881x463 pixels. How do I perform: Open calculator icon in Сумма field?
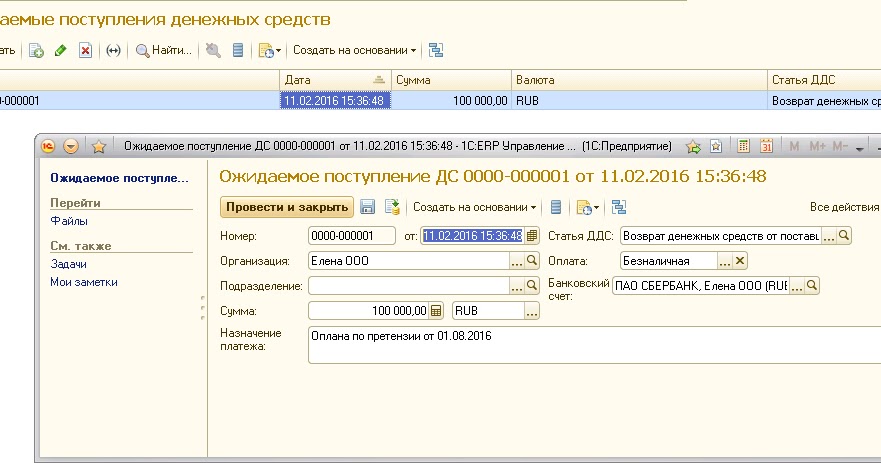(x=436, y=311)
